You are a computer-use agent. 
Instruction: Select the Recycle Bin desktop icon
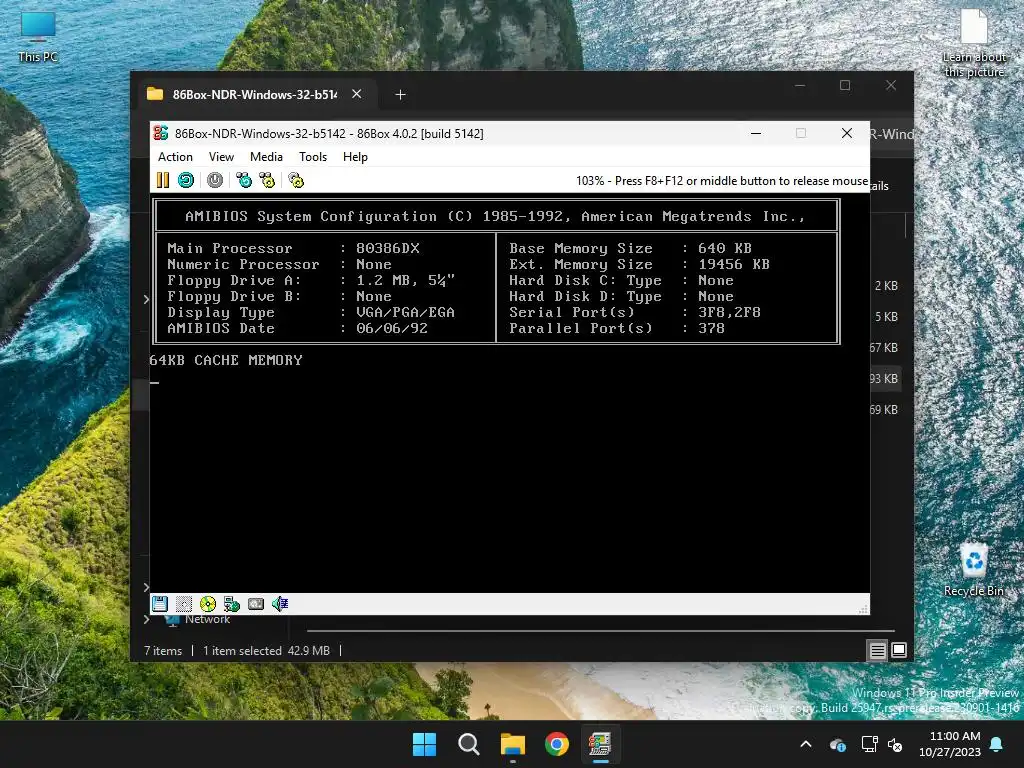tap(974, 569)
